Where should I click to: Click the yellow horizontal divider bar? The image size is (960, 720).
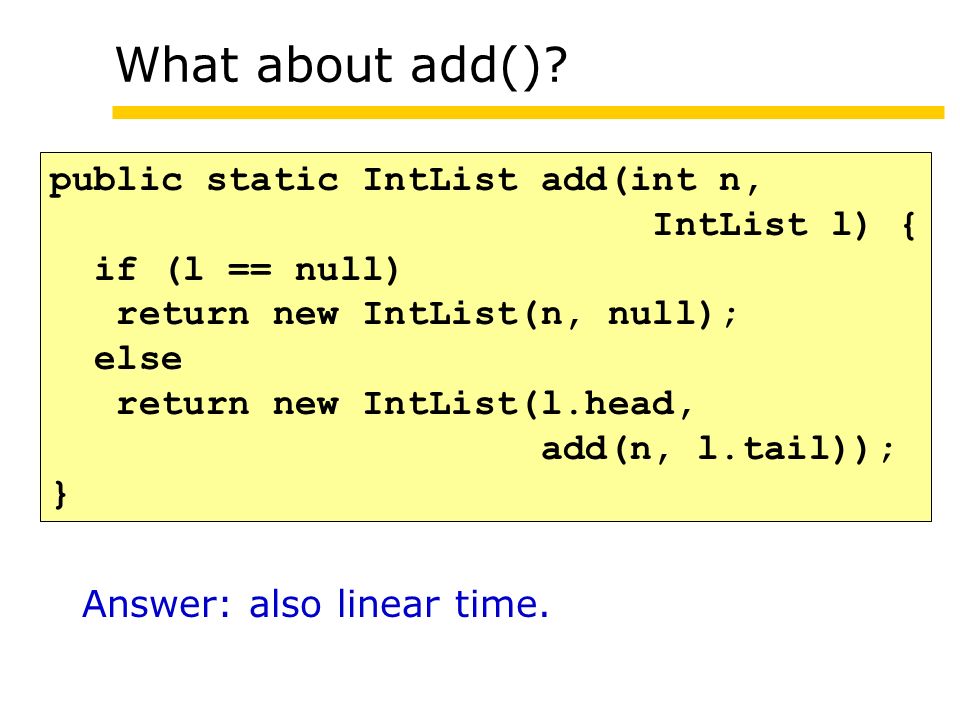[528, 113]
